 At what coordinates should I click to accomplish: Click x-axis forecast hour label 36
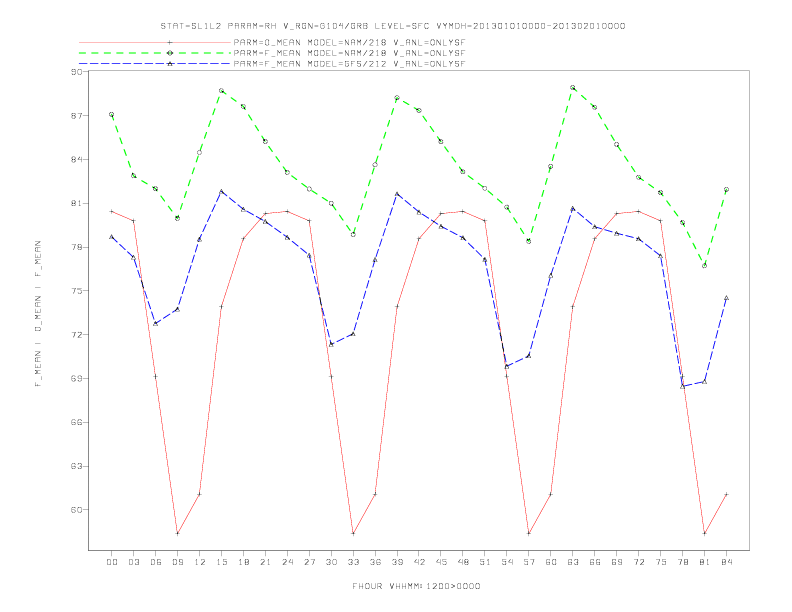[x=375, y=562]
